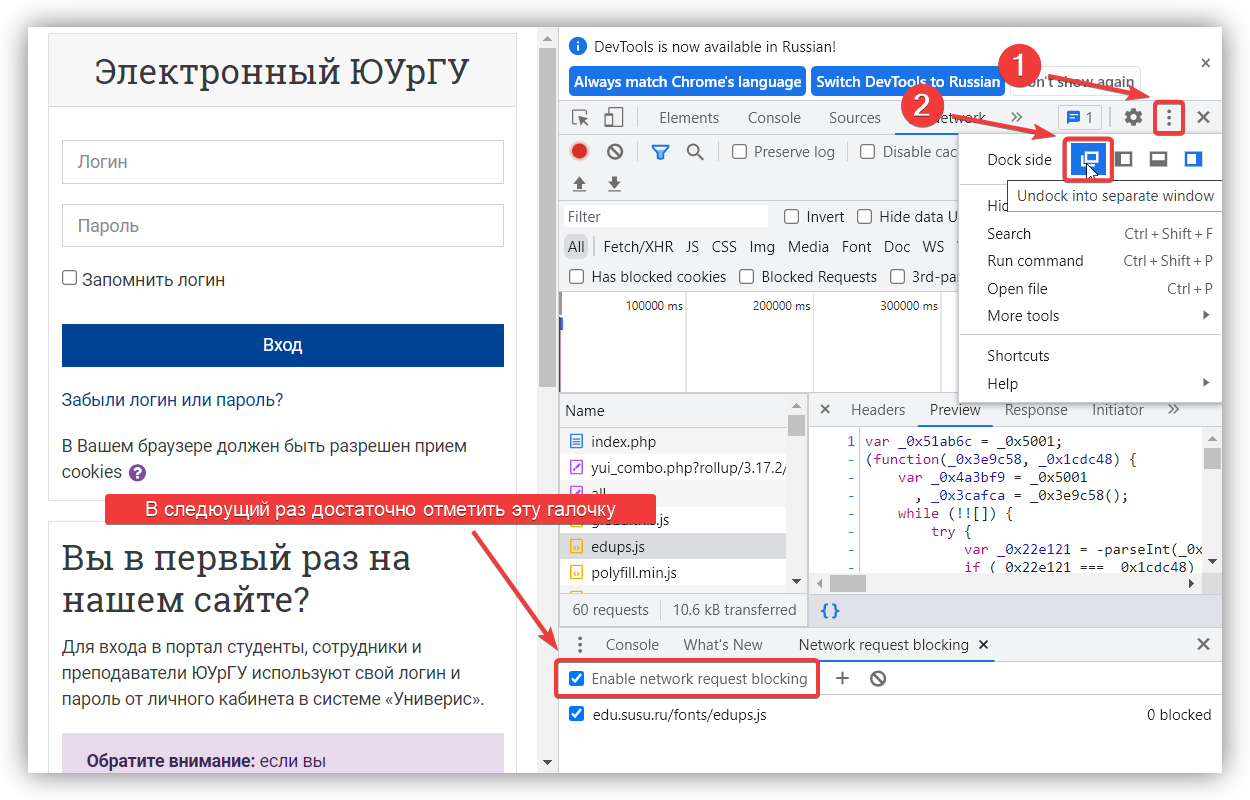
Task: Toggle the Запомнить логин checkbox
Action: pyautogui.click(x=69, y=278)
